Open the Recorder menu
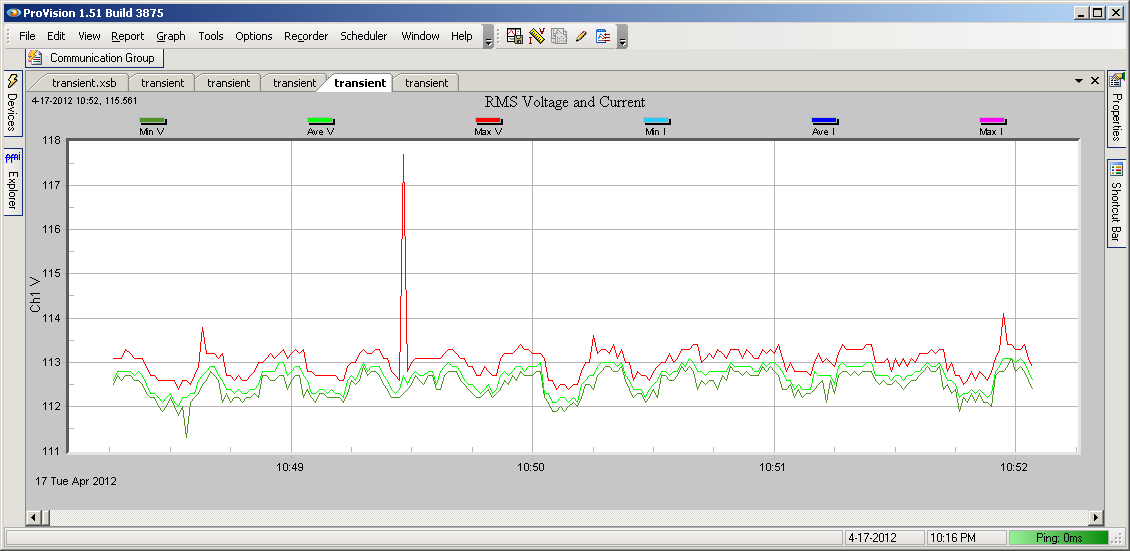 pyautogui.click(x=306, y=36)
